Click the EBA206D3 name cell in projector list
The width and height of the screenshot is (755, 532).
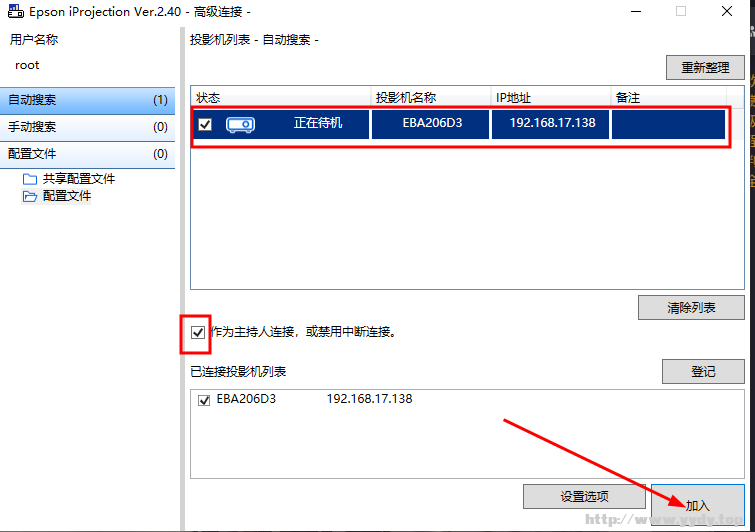coord(431,124)
